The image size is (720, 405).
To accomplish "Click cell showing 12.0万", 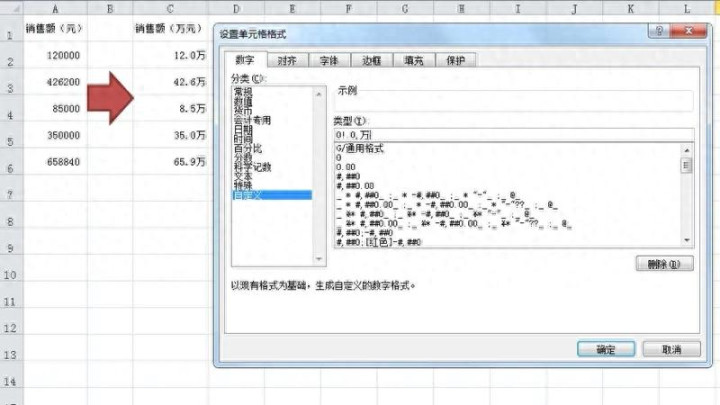I will pos(170,55).
